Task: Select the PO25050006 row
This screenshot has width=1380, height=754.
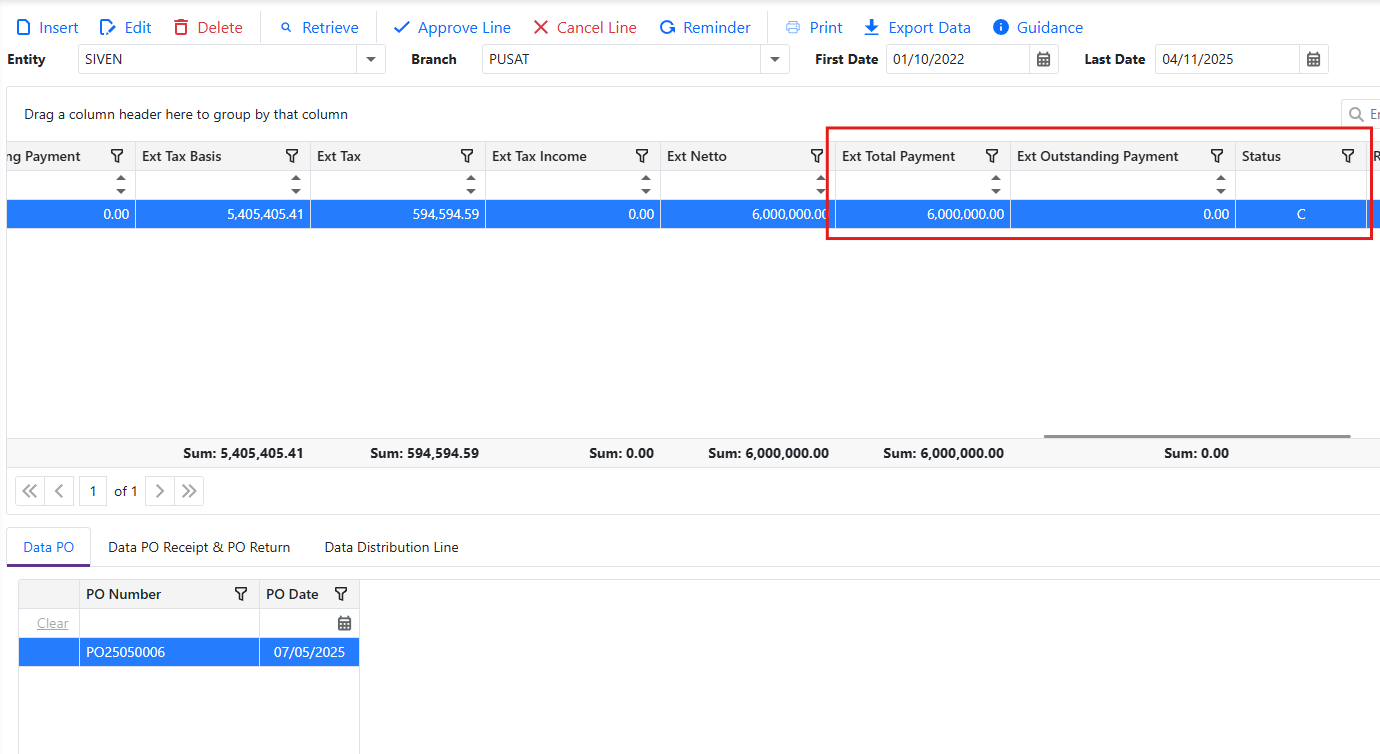Action: [x=189, y=652]
